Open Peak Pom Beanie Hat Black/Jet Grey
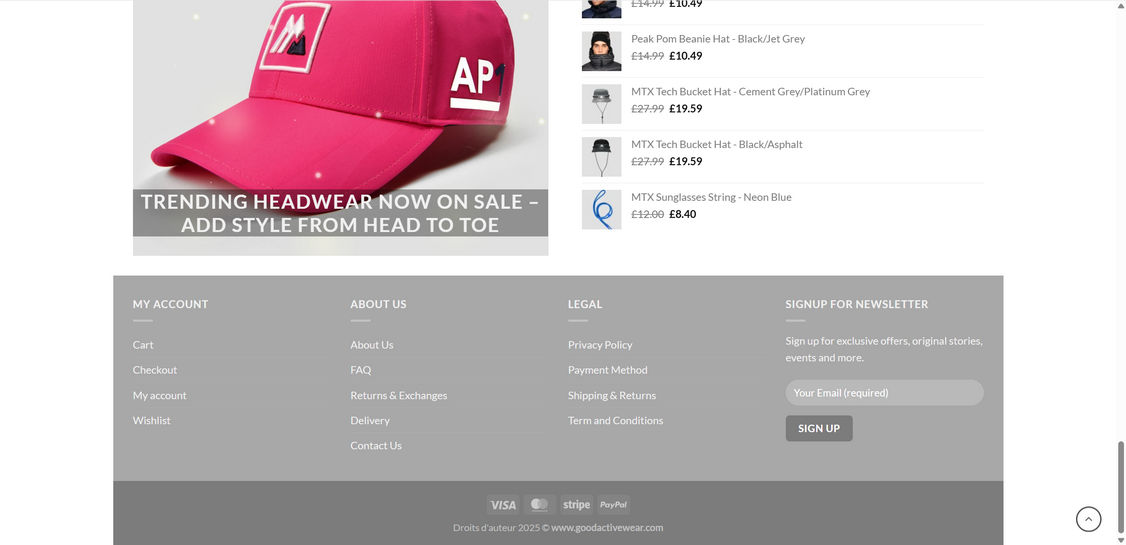 pos(717,39)
